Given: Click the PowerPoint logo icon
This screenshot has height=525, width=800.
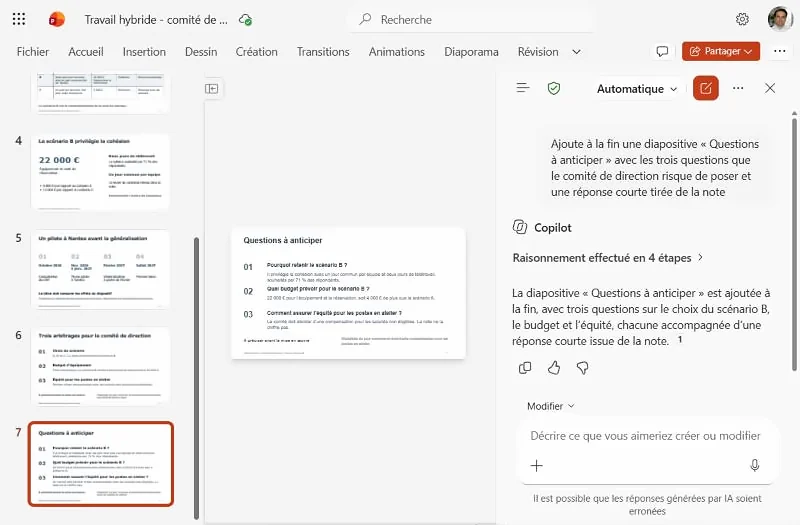Looking at the screenshot, I should coord(57,19).
